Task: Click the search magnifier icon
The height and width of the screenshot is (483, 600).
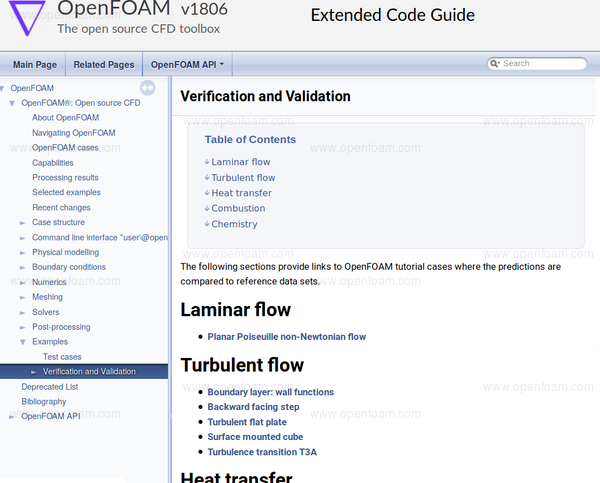Action: 494,64
